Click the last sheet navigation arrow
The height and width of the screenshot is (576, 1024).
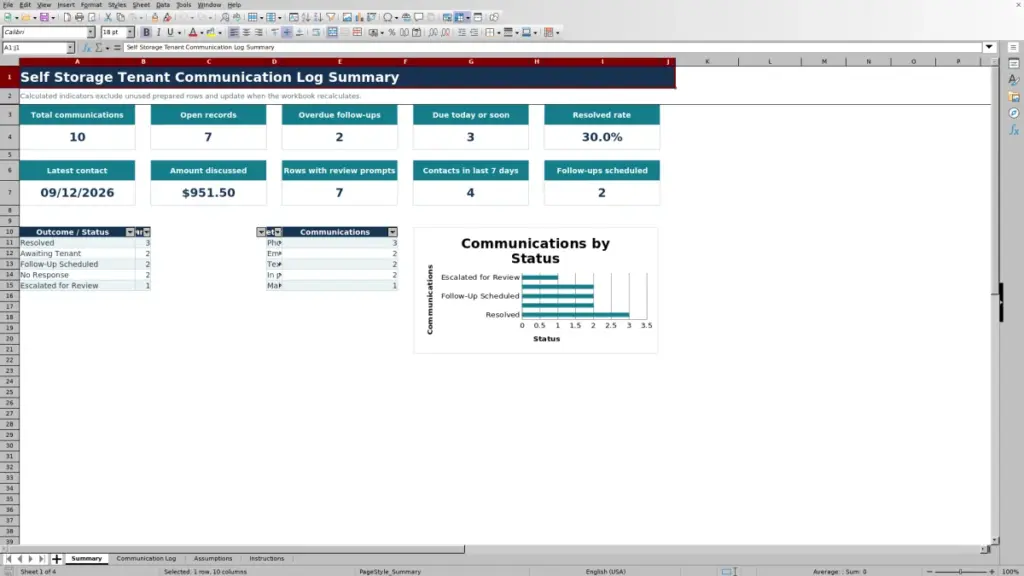[41, 558]
